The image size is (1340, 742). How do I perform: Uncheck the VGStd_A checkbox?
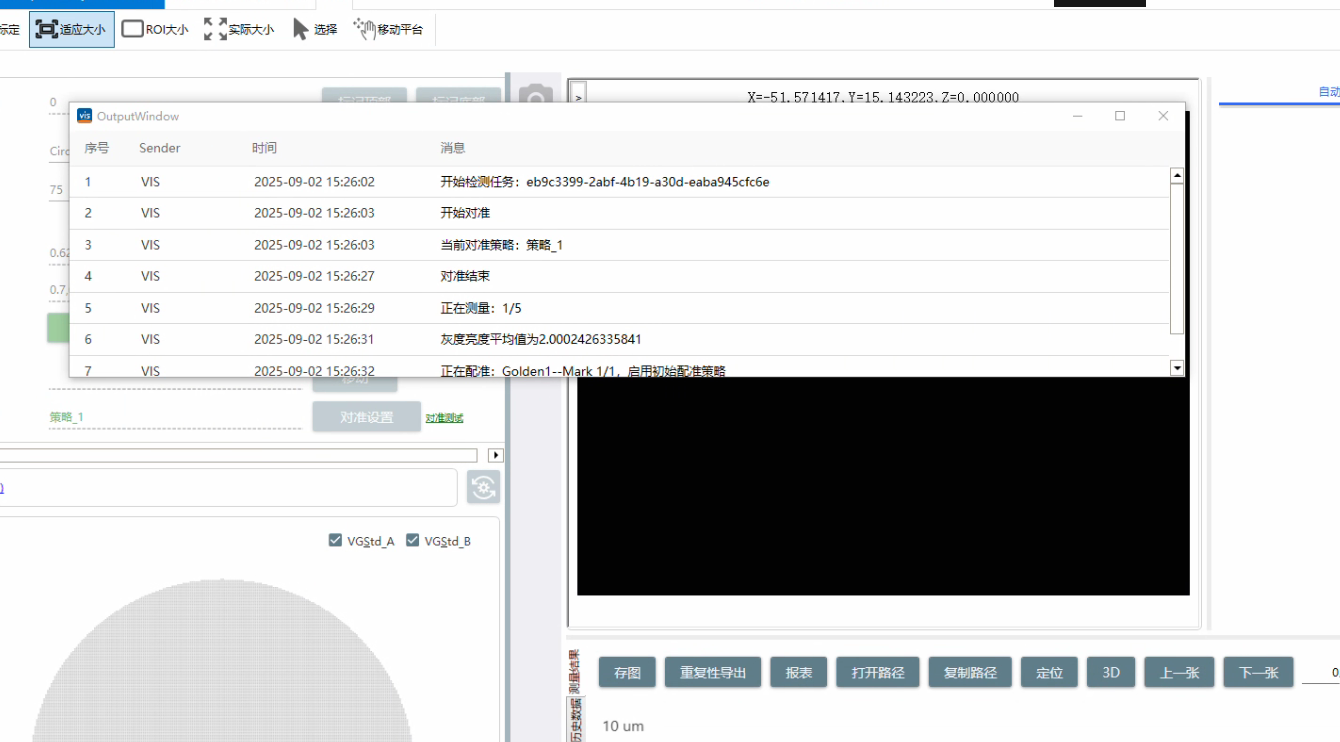click(x=336, y=541)
